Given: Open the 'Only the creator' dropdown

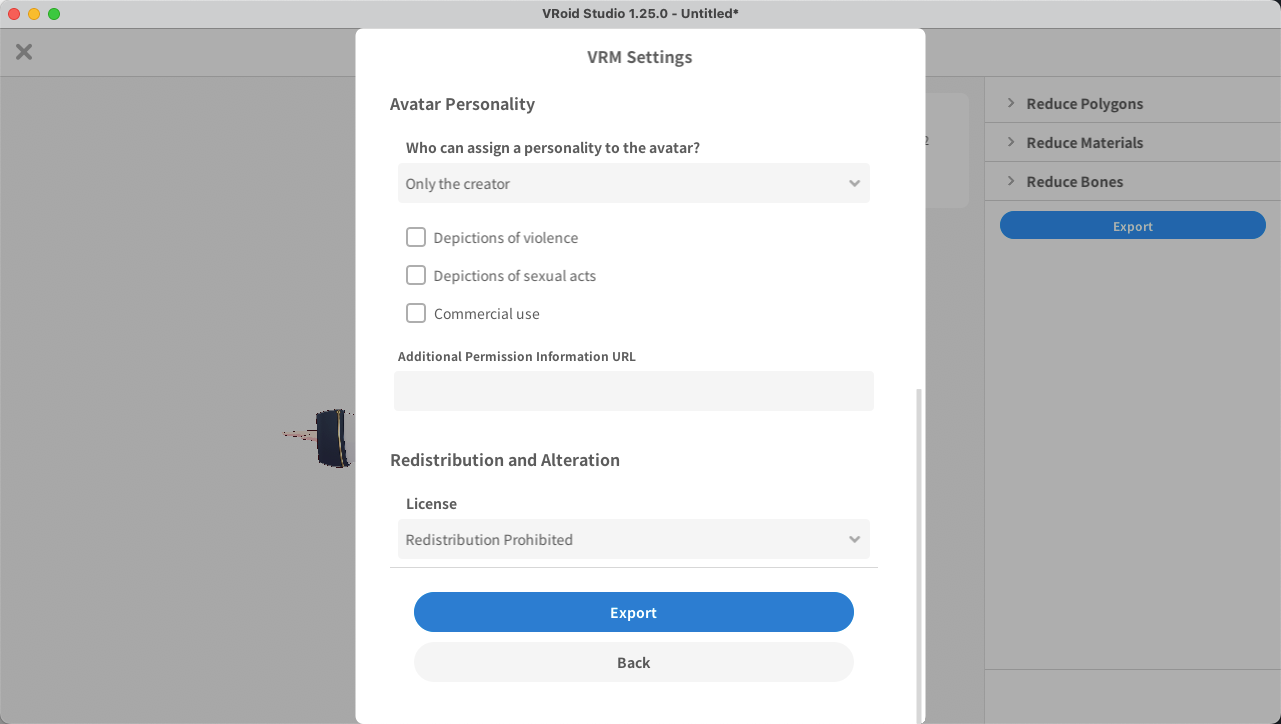Looking at the screenshot, I should coord(632,184).
